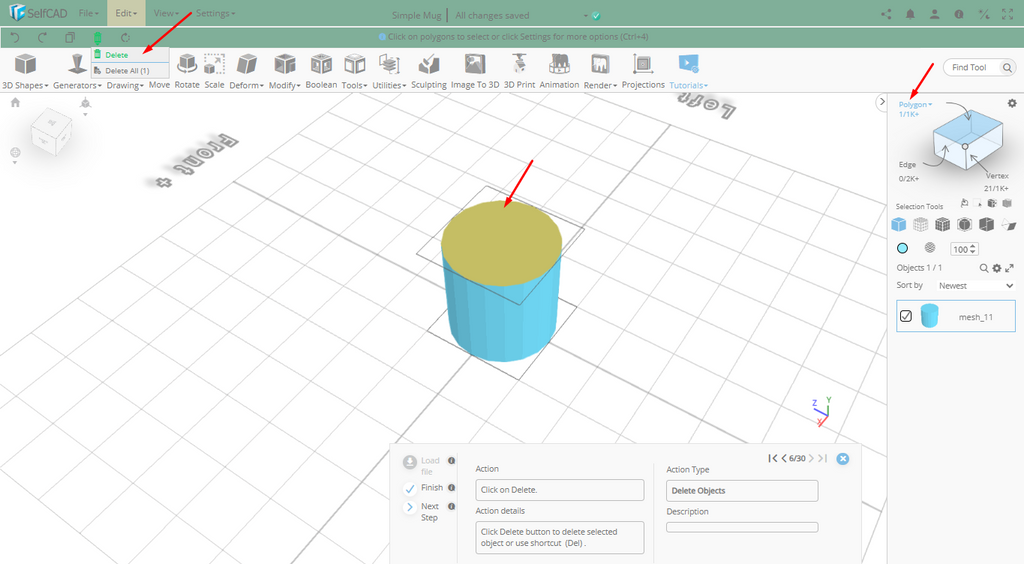Click the cyan solid color circle
The width and height of the screenshot is (1024, 564).
click(x=903, y=248)
